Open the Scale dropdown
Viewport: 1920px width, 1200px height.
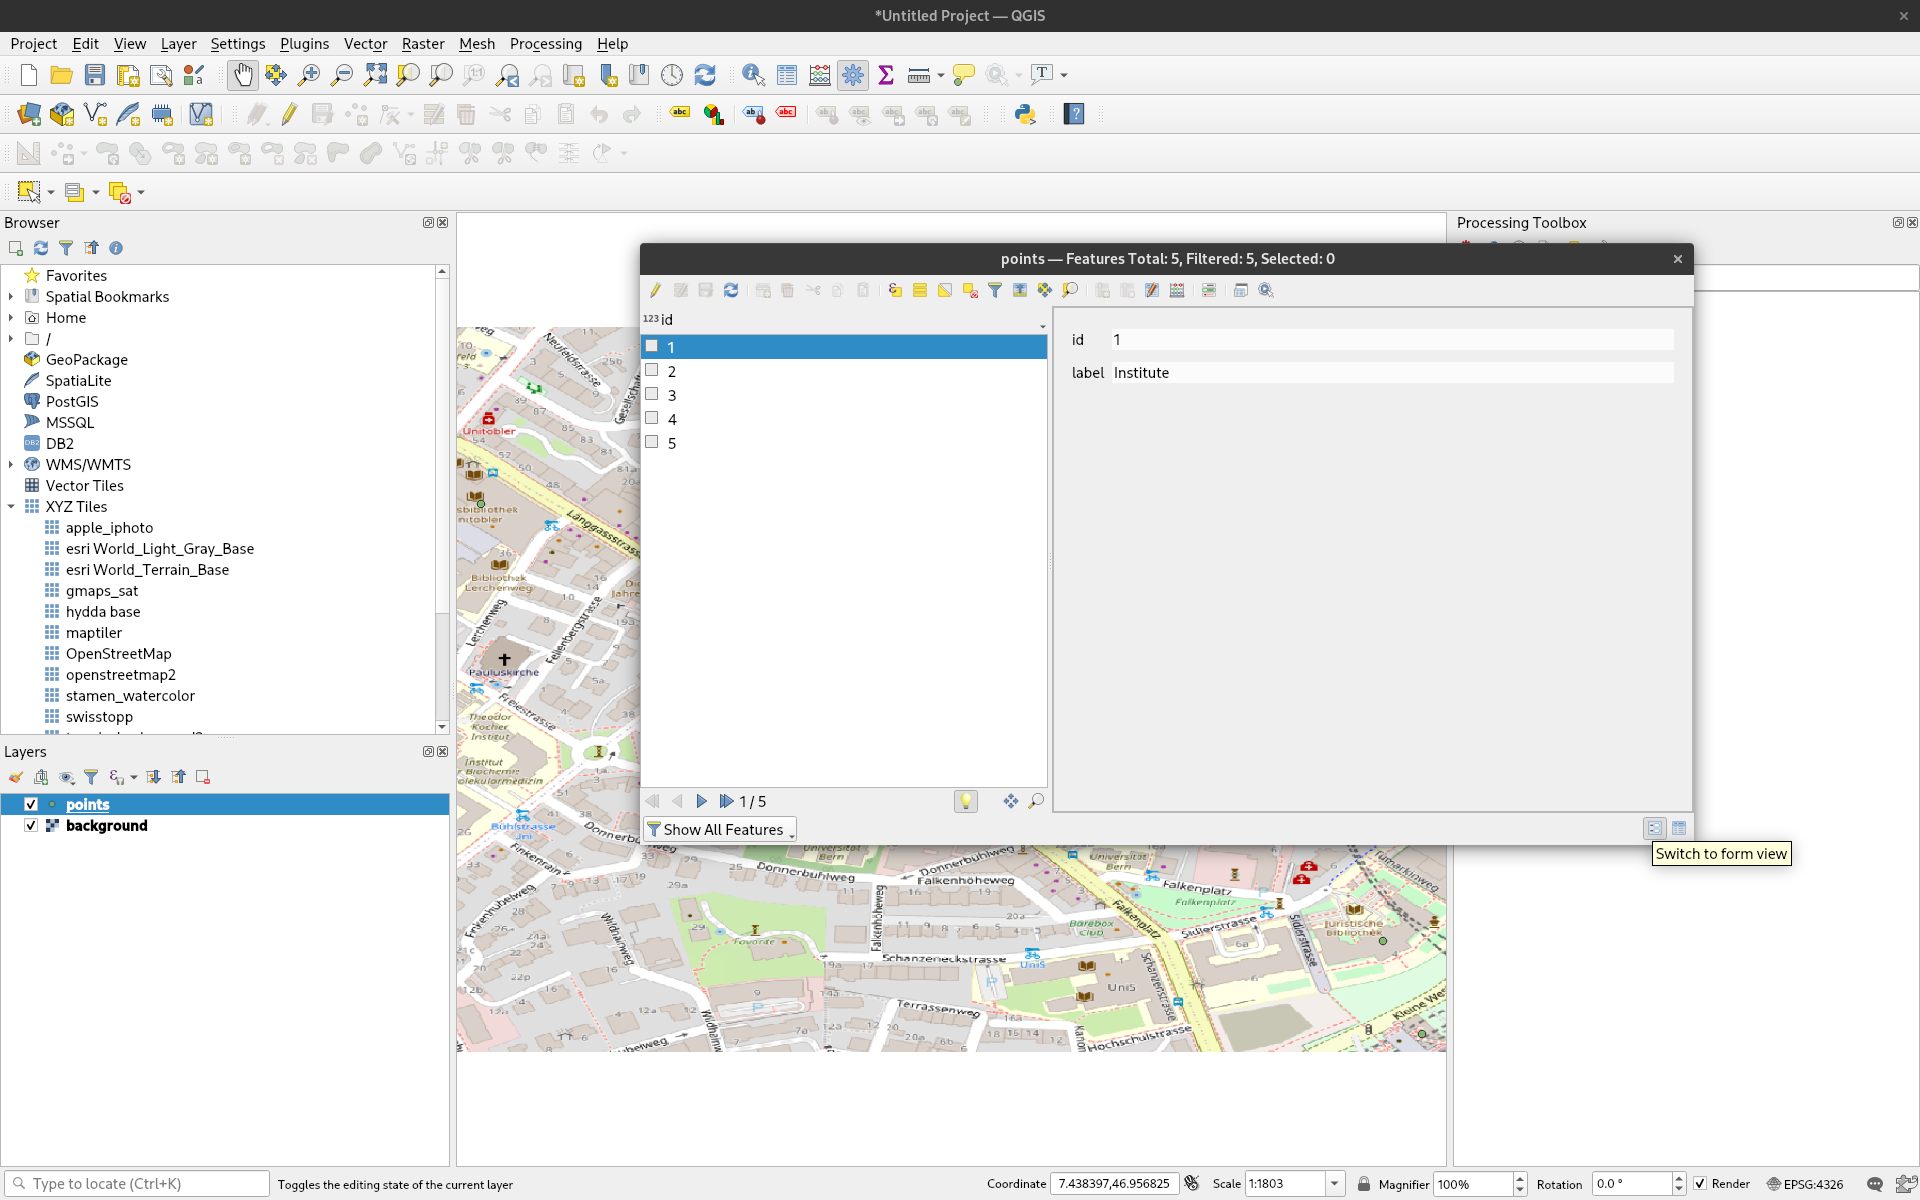point(1334,1184)
